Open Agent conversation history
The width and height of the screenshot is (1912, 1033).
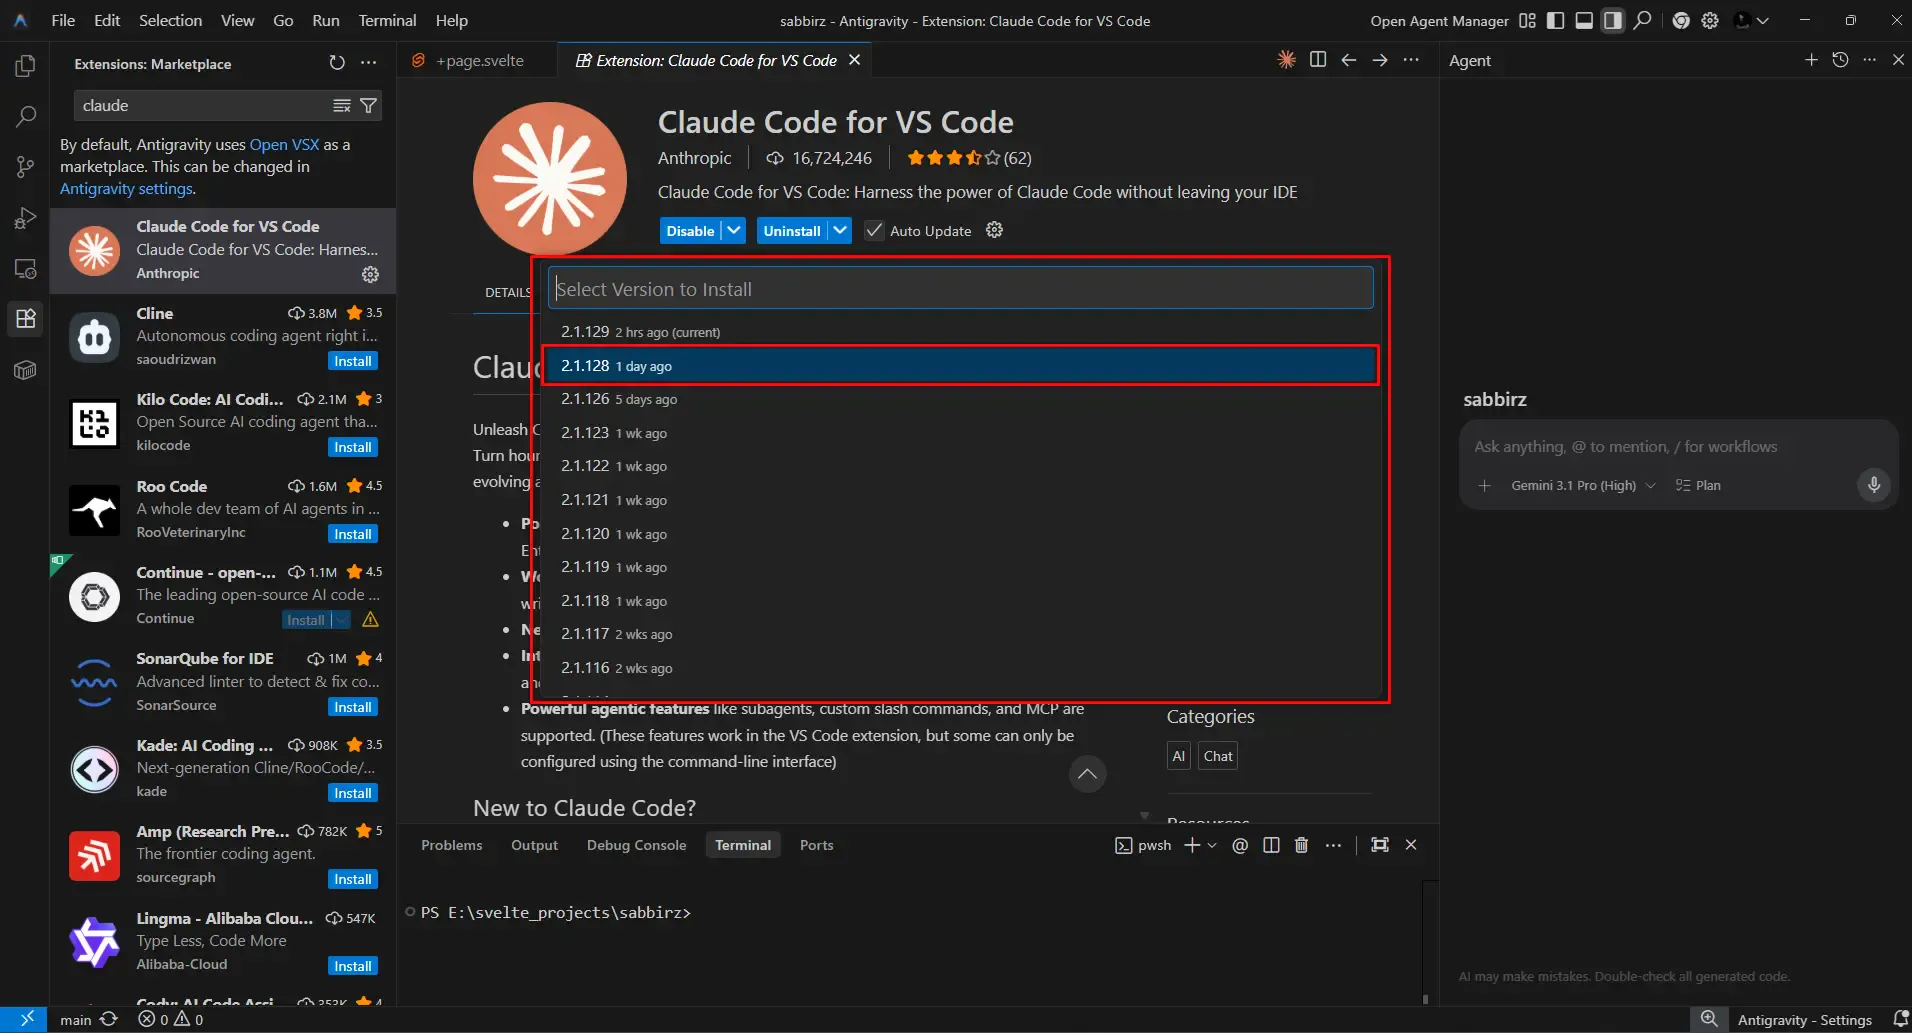pos(1840,60)
